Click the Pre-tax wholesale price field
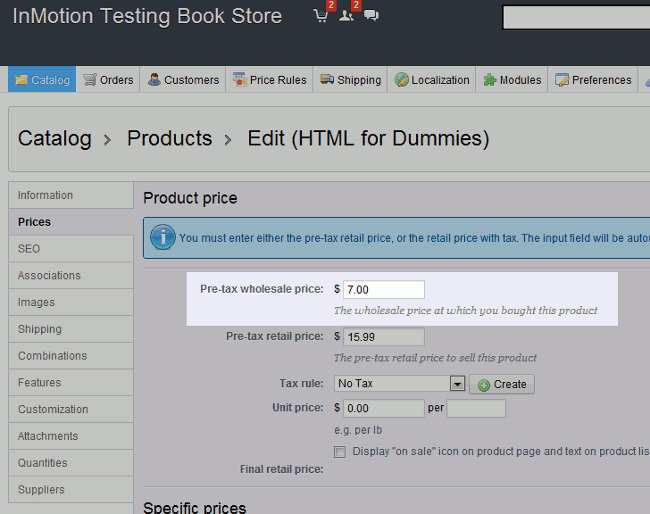The height and width of the screenshot is (514, 650). (x=384, y=289)
